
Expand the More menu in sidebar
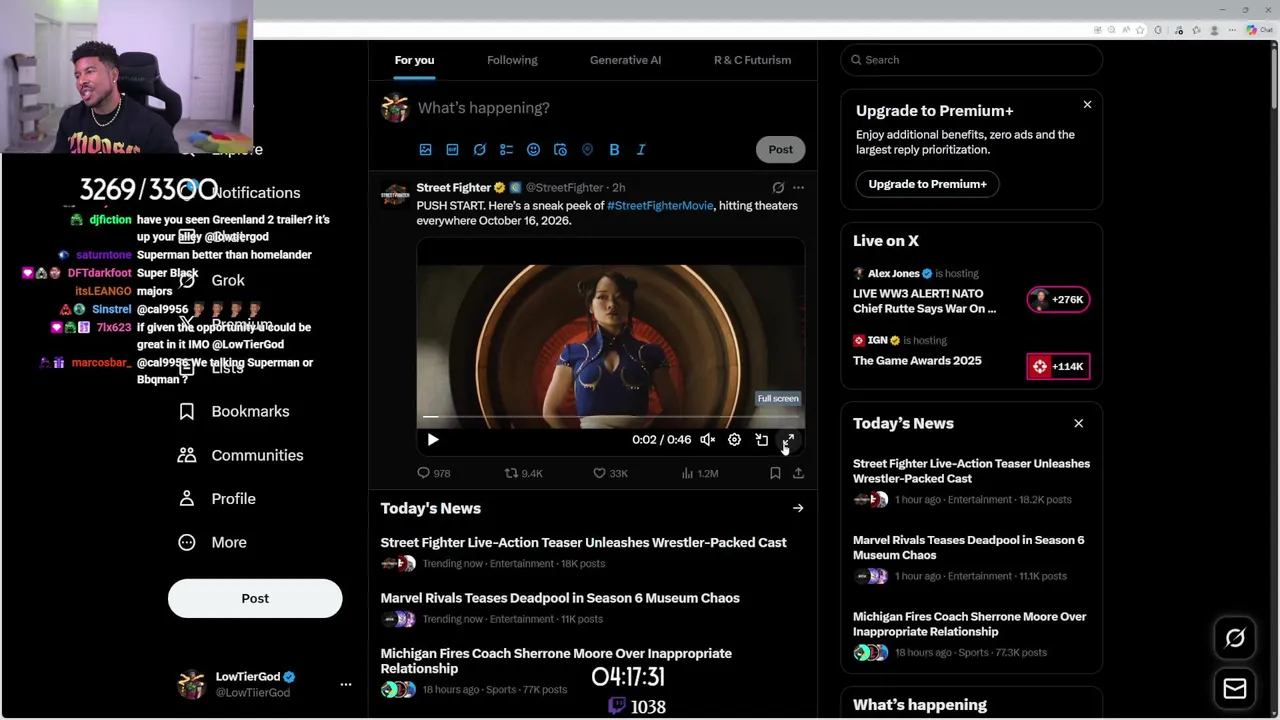pyautogui.click(x=212, y=542)
